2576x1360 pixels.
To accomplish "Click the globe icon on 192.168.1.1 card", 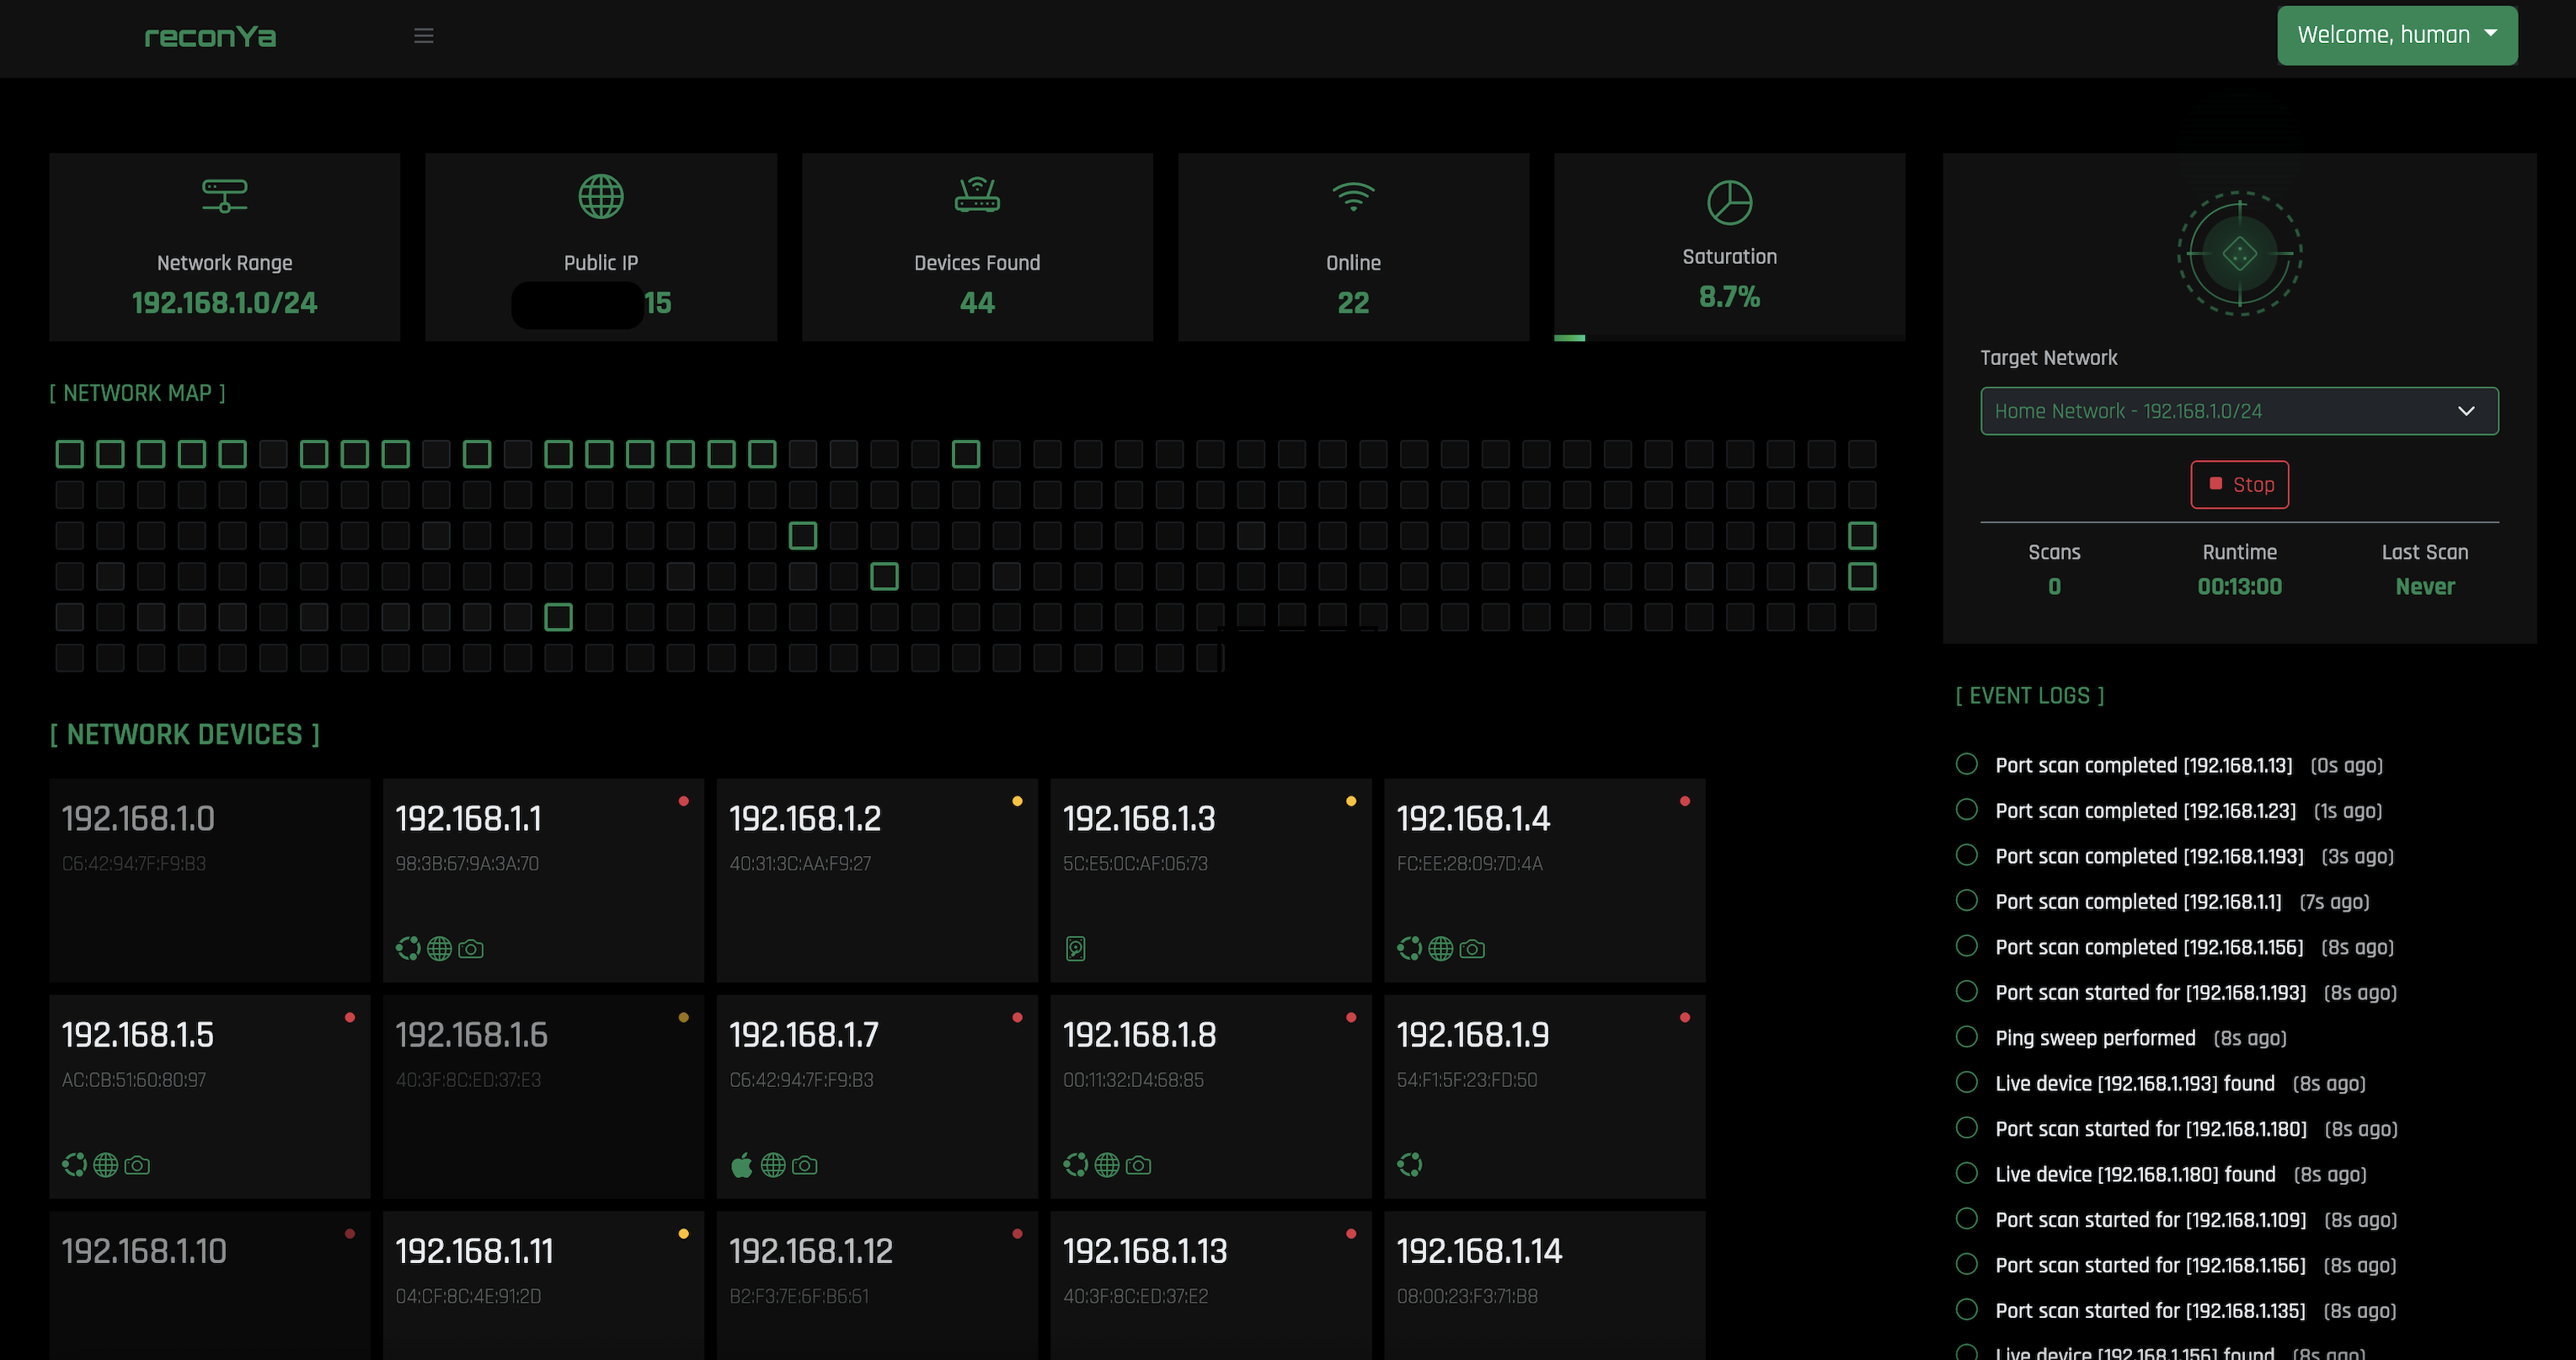I will pyautogui.click(x=439, y=948).
